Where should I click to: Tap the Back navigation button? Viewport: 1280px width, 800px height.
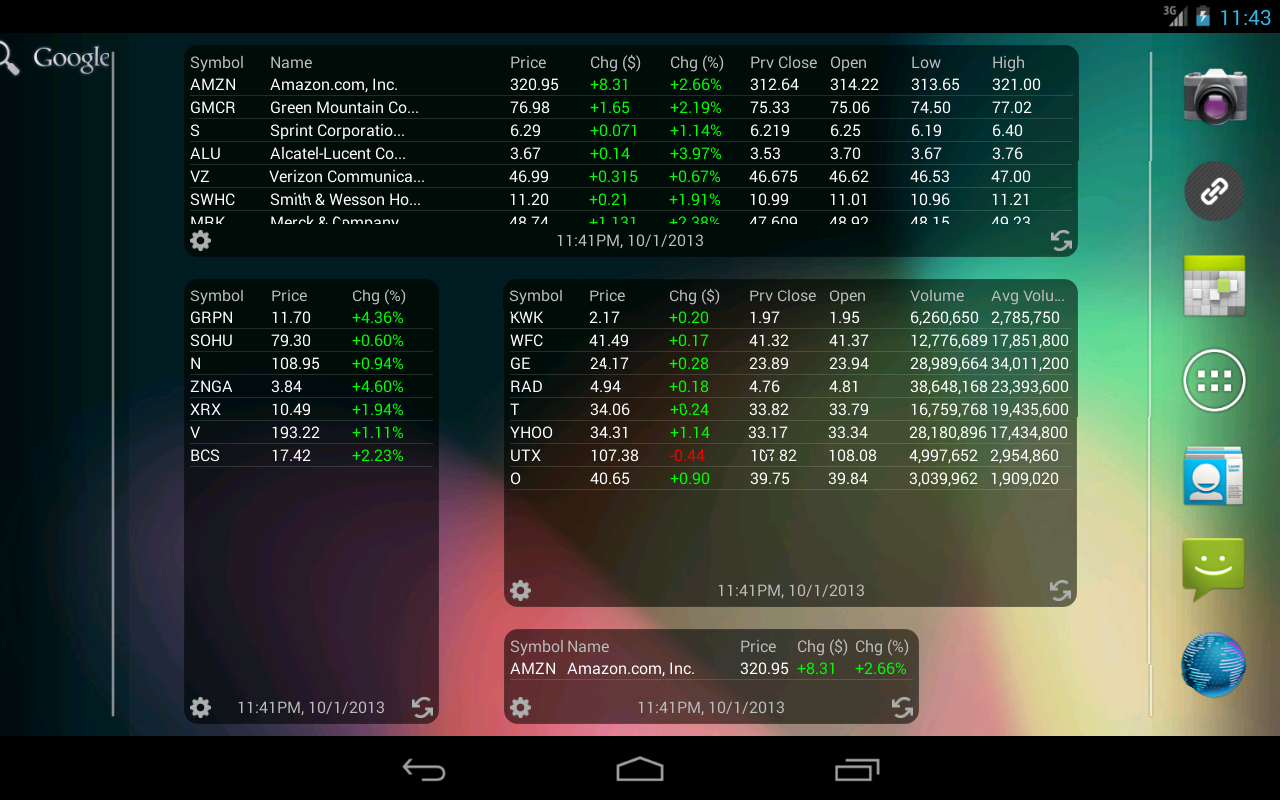tap(424, 769)
